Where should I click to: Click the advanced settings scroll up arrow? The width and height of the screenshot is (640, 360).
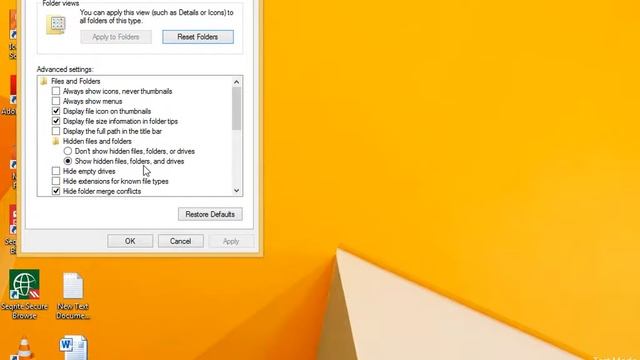(x=236, y=82)
